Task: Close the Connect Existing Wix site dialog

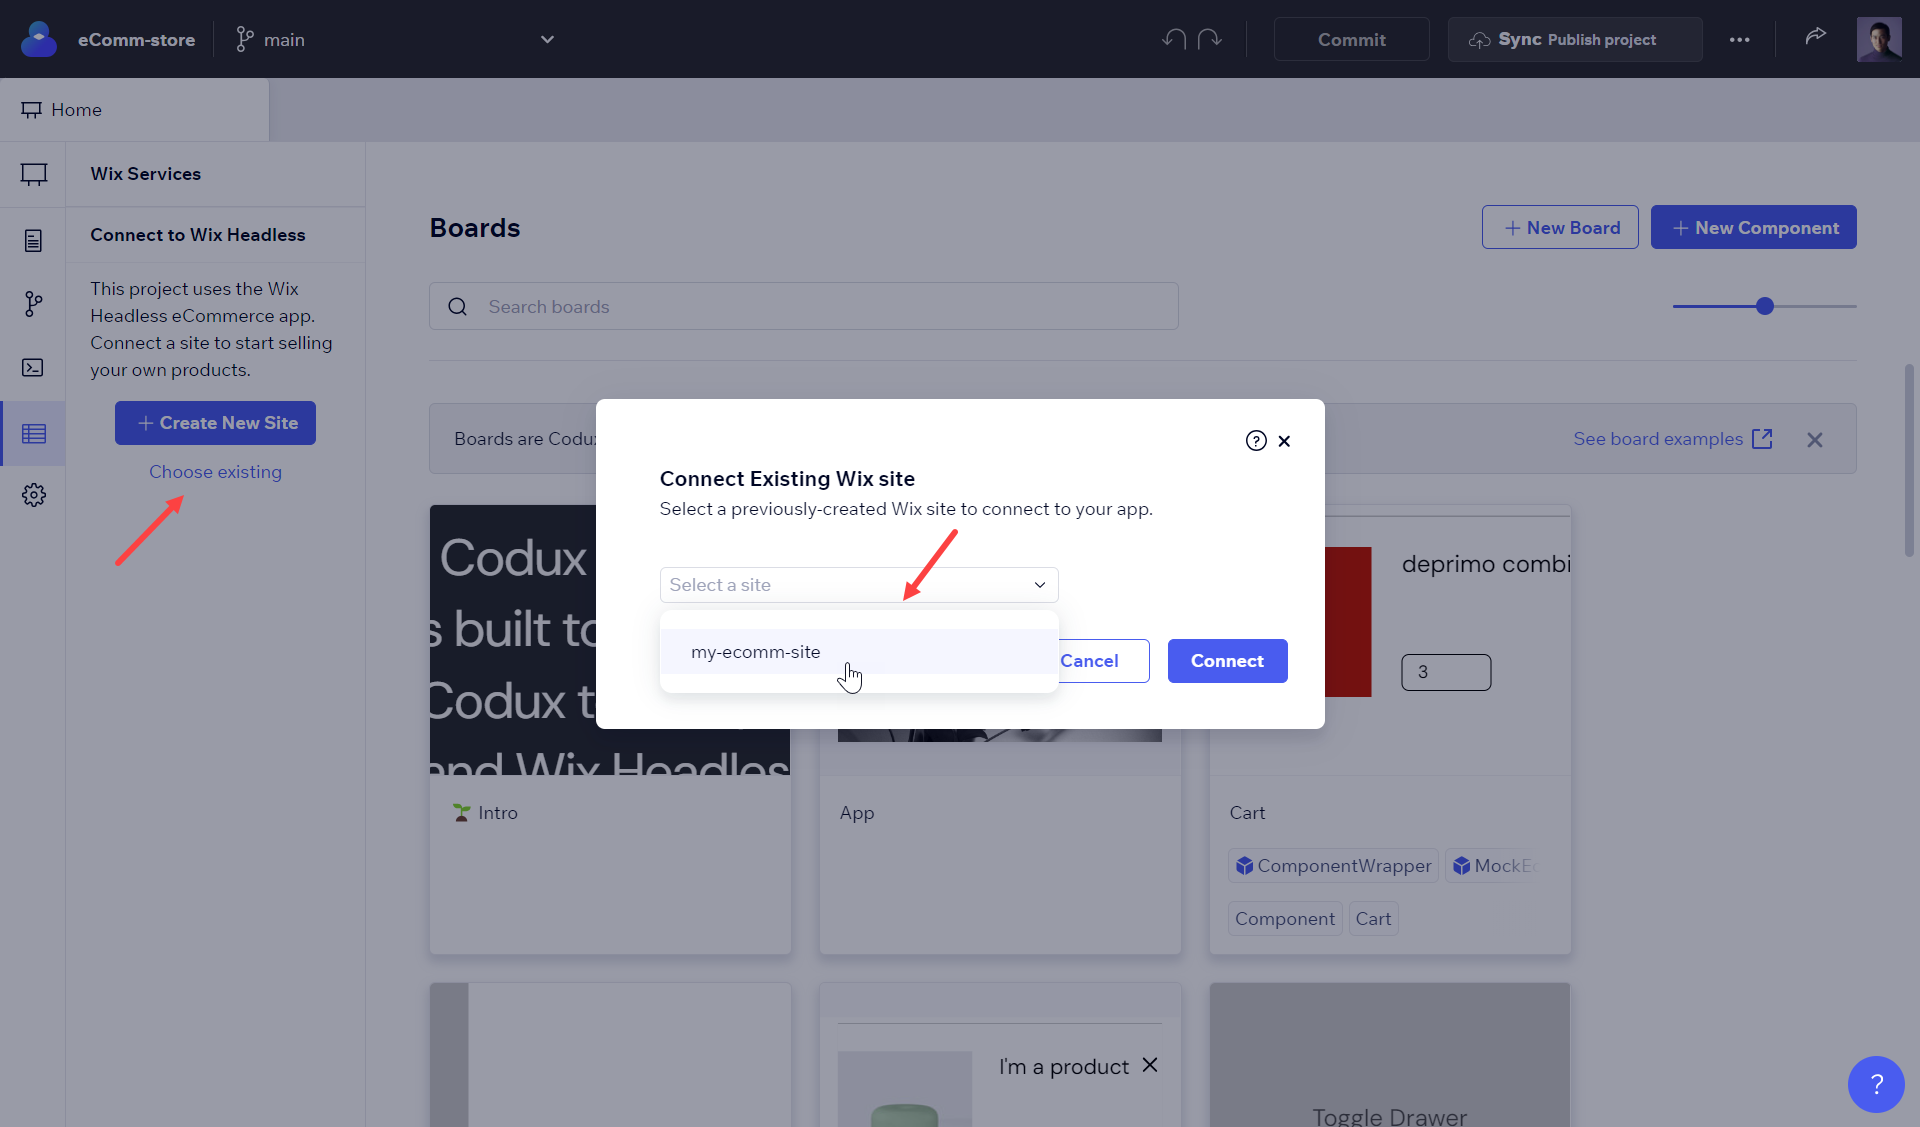Action: [1284, 441]
